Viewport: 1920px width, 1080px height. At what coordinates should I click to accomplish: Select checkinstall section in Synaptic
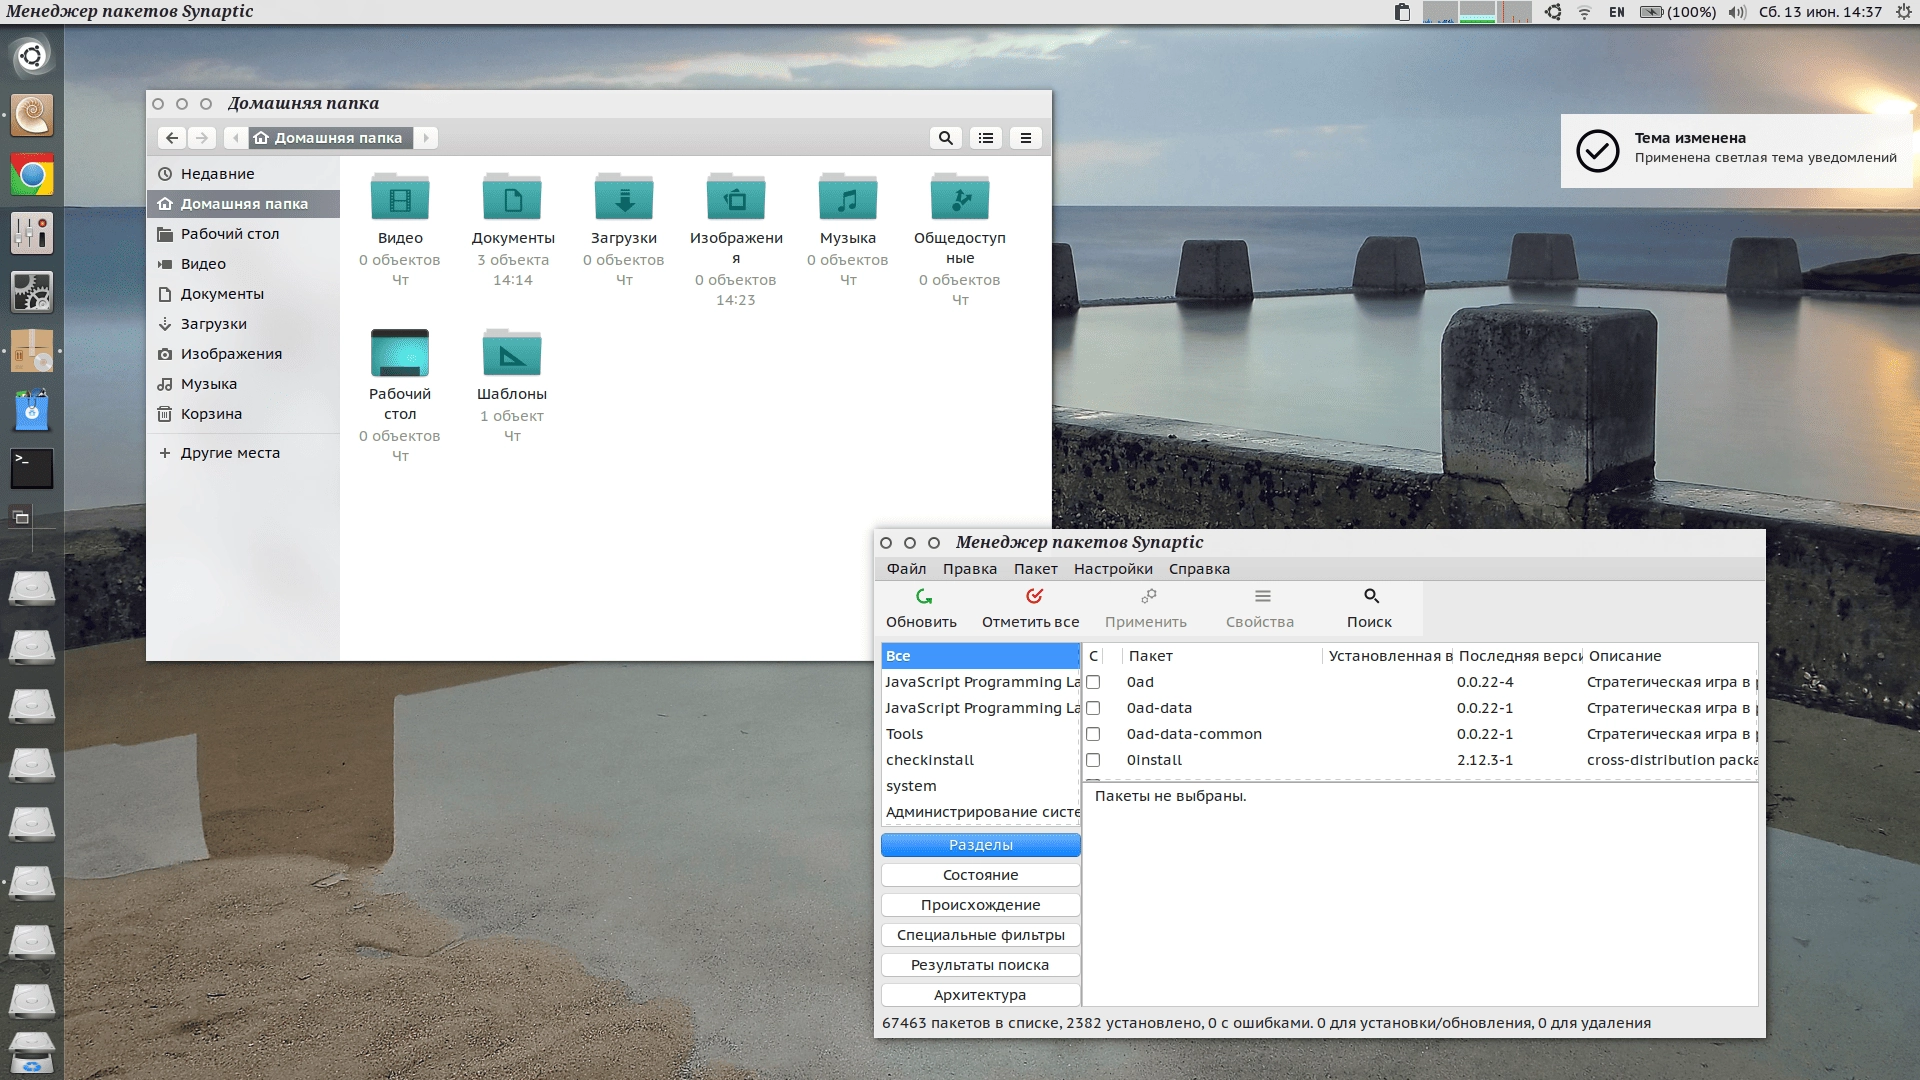click(980, 760)
